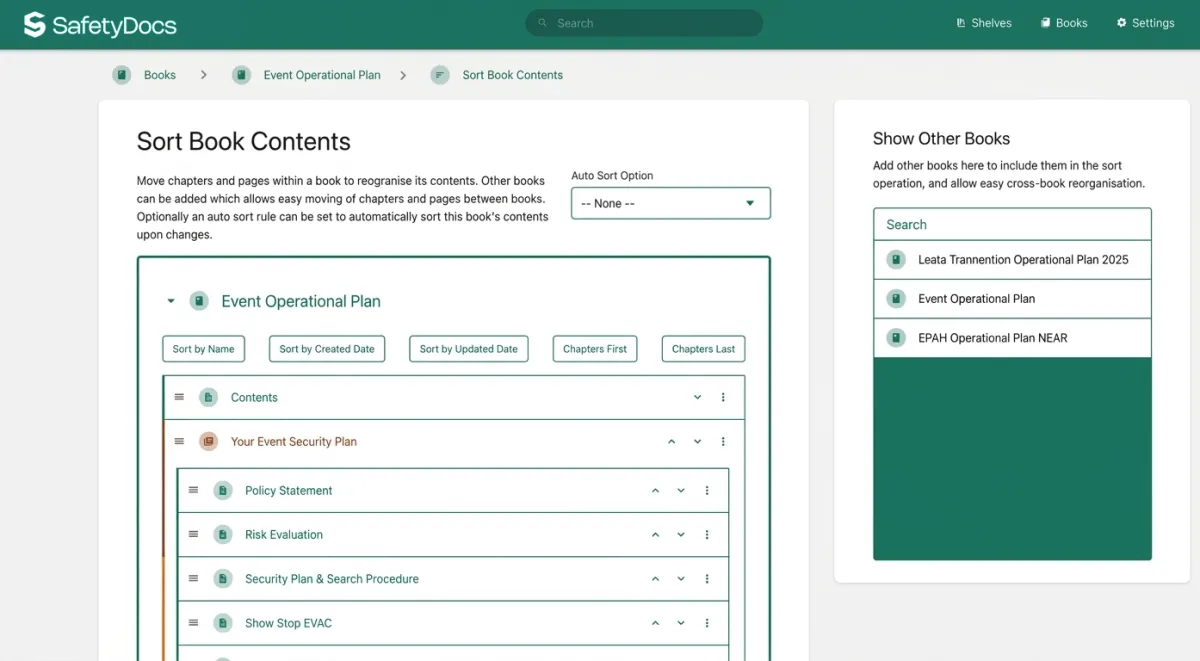Click page icon of Risk Evaluation
The height and width of the screenshot is (661, 1200).
click(223, 534)
